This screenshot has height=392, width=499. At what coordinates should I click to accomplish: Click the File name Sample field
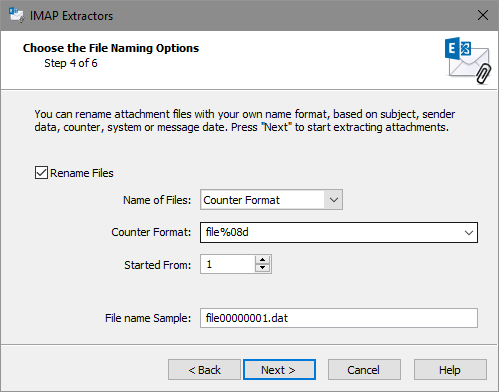click(339, 318)
